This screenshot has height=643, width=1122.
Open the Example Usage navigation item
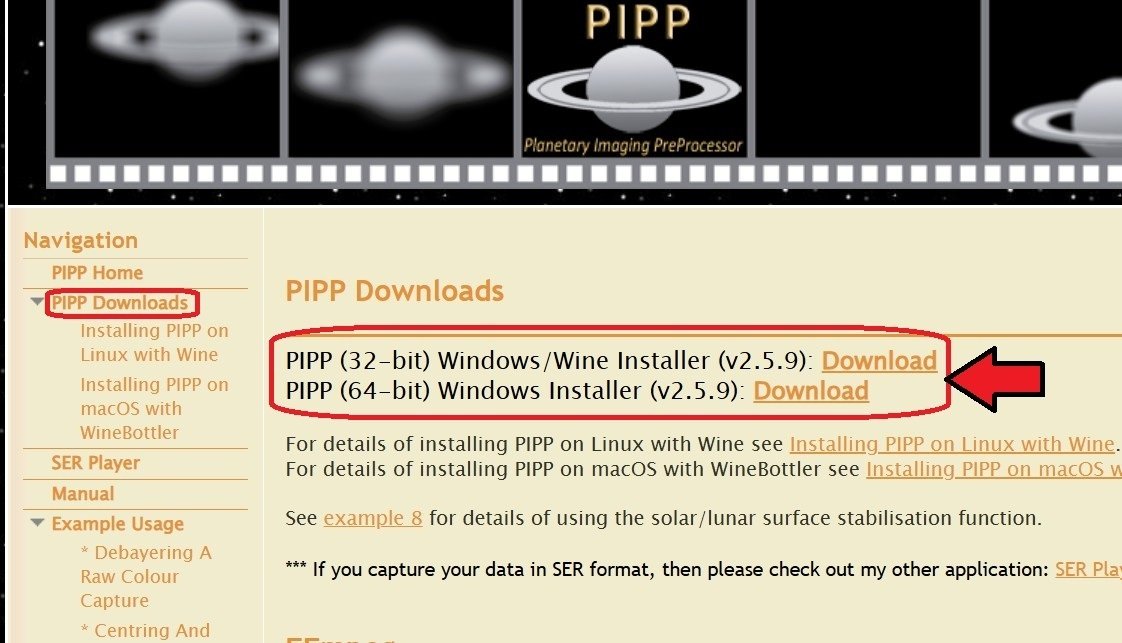(117, 524)
